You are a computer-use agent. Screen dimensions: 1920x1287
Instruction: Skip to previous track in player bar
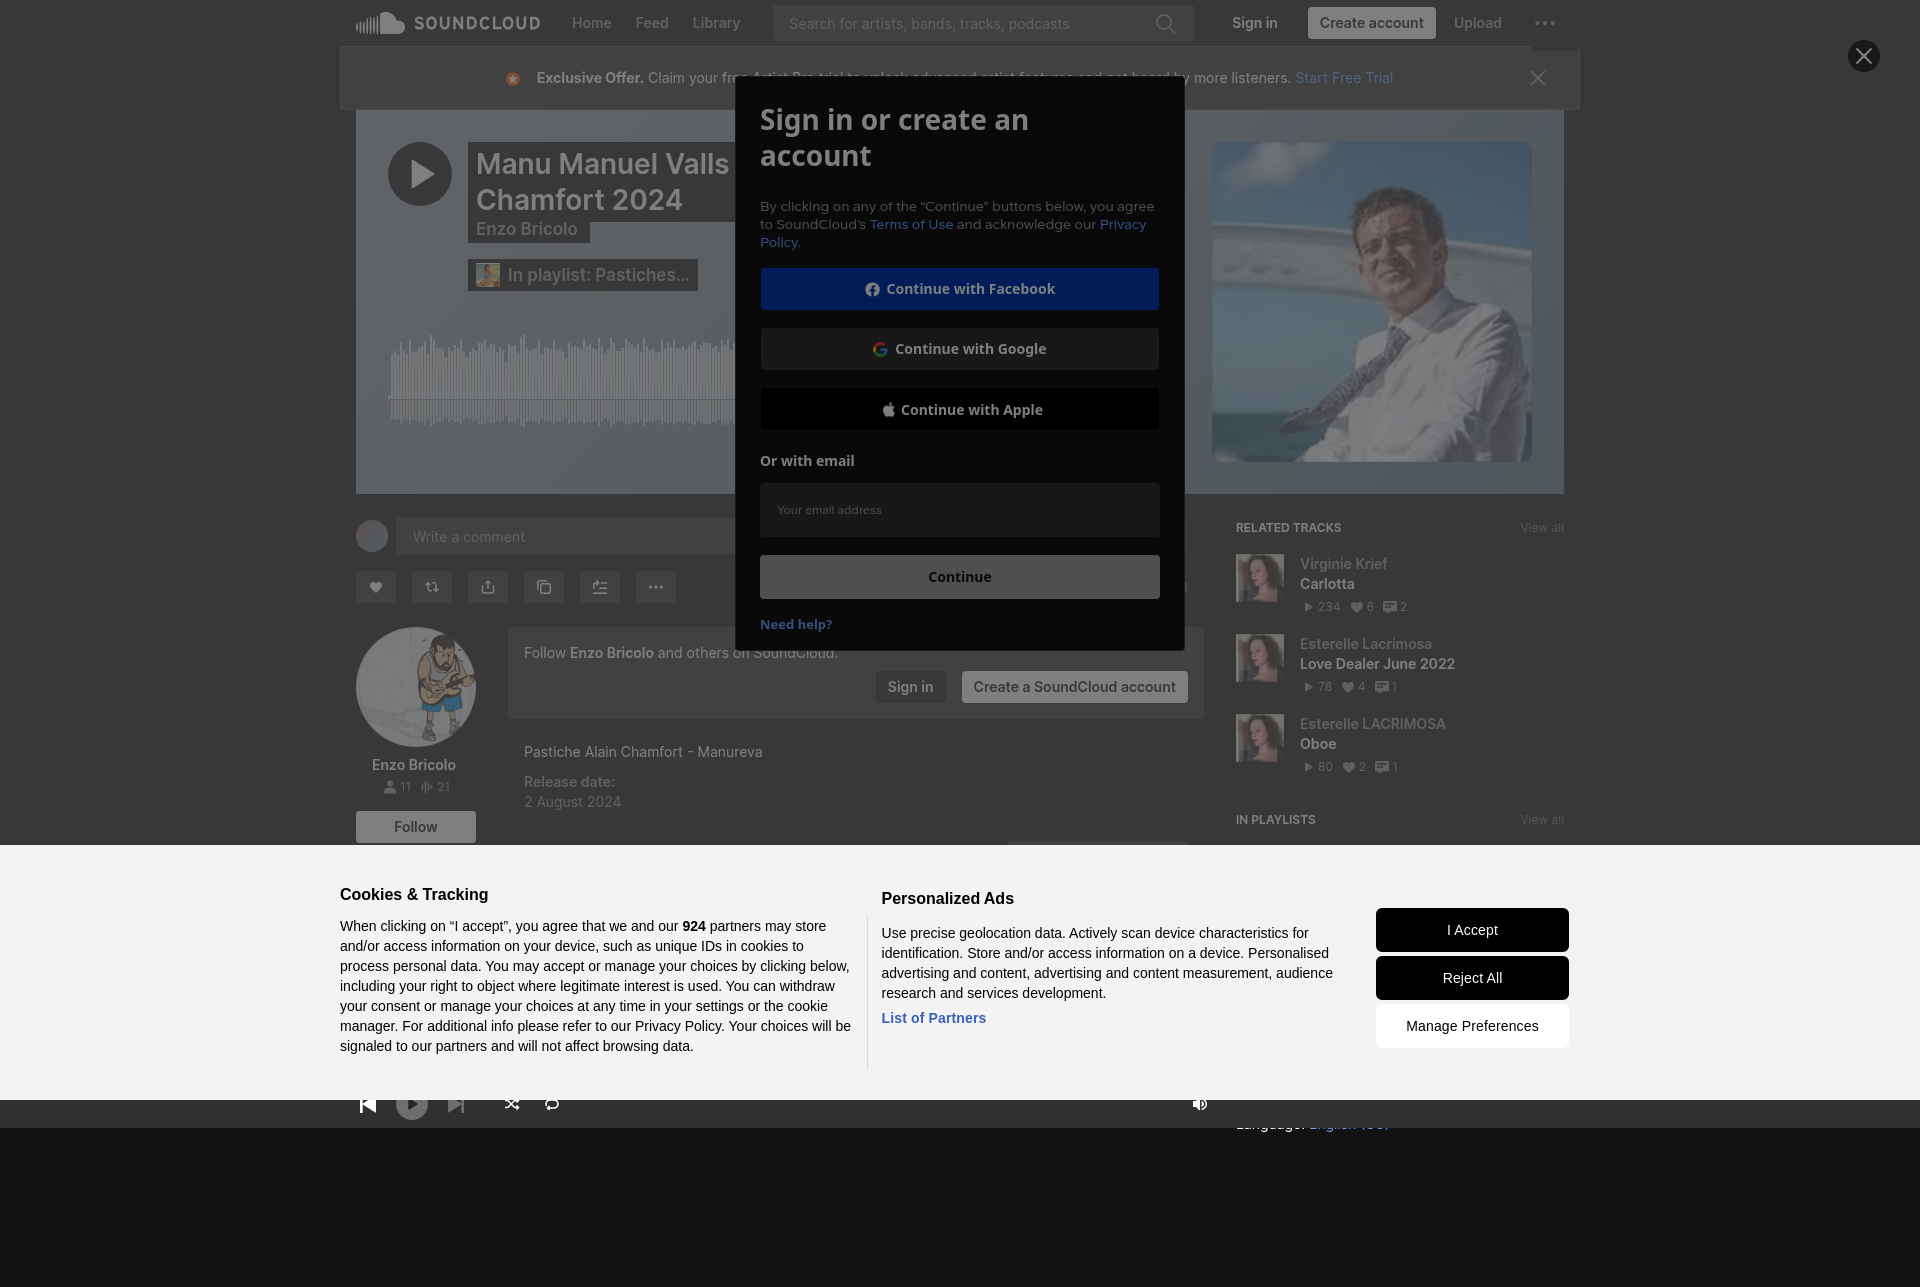coord(368,1105)
